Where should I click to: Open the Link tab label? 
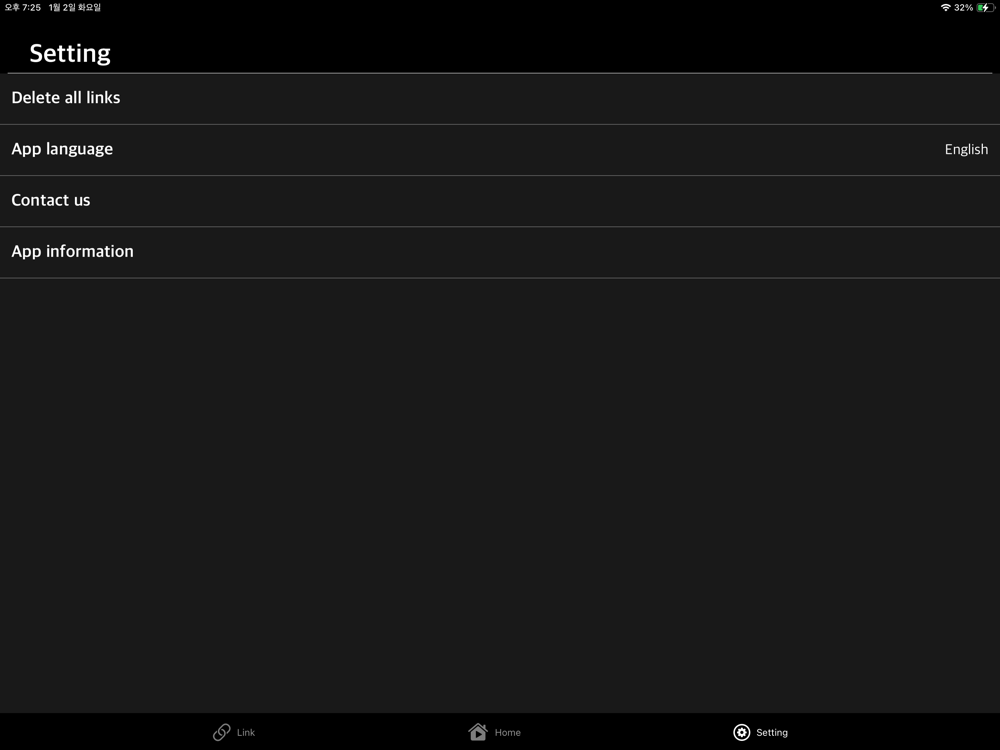[x=246, y=733]
